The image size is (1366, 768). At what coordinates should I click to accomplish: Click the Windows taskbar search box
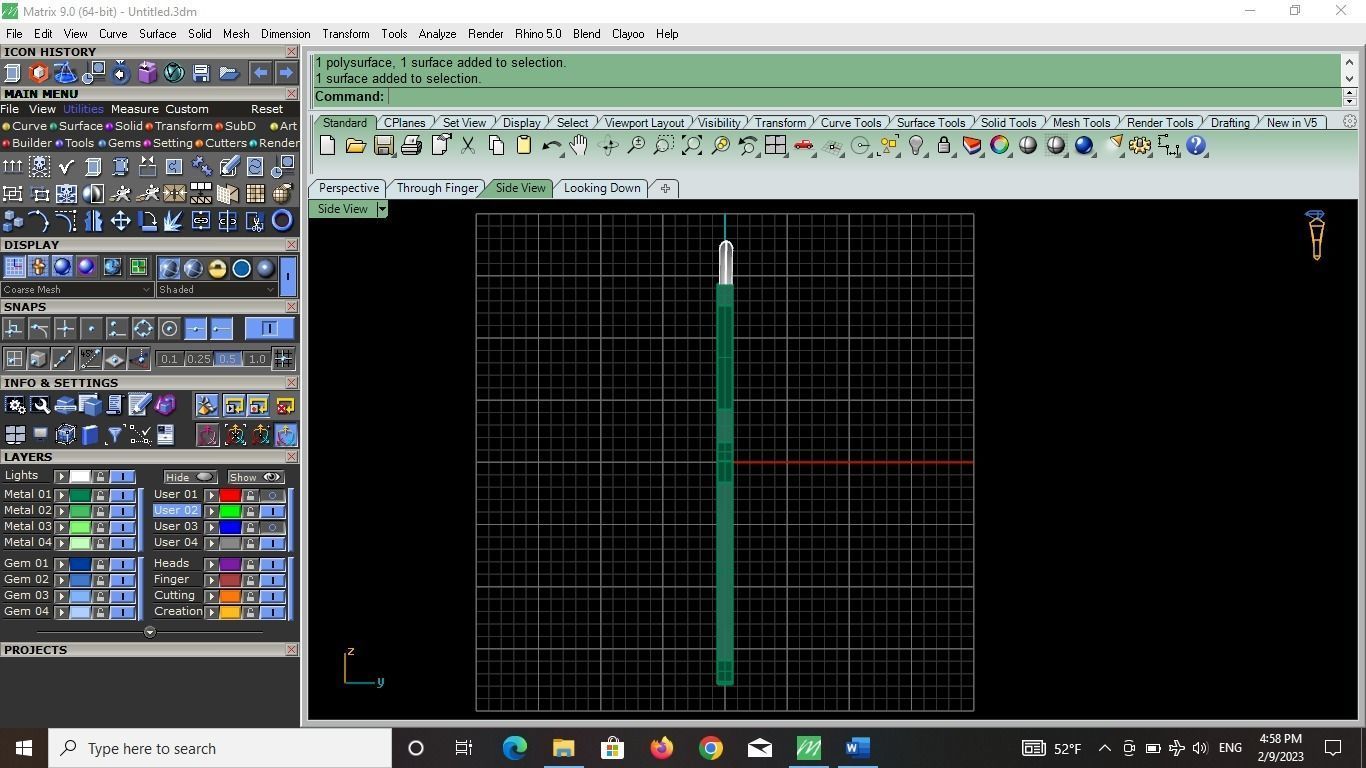tap(220, 748)
